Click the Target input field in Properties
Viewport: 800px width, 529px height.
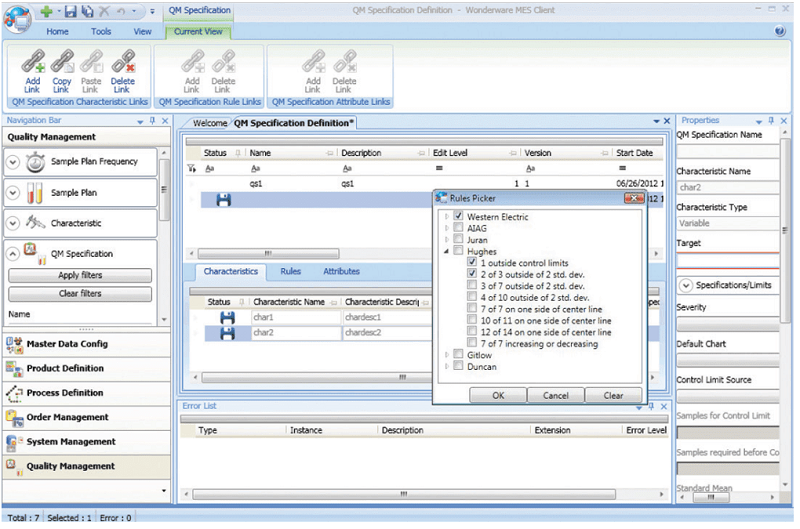click(x=727, y=261)
